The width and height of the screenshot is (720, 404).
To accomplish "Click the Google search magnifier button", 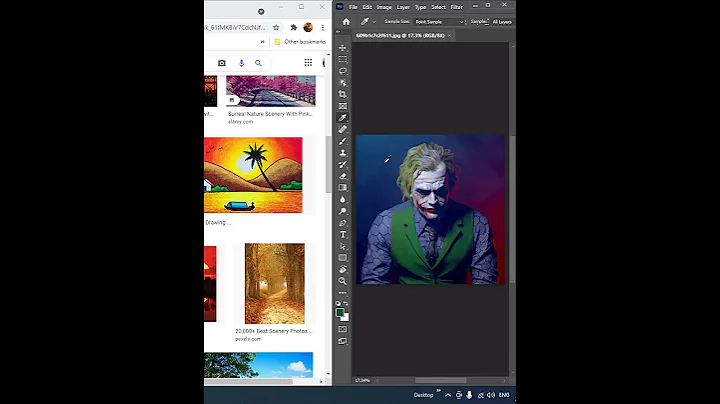I will coord(258,63).
